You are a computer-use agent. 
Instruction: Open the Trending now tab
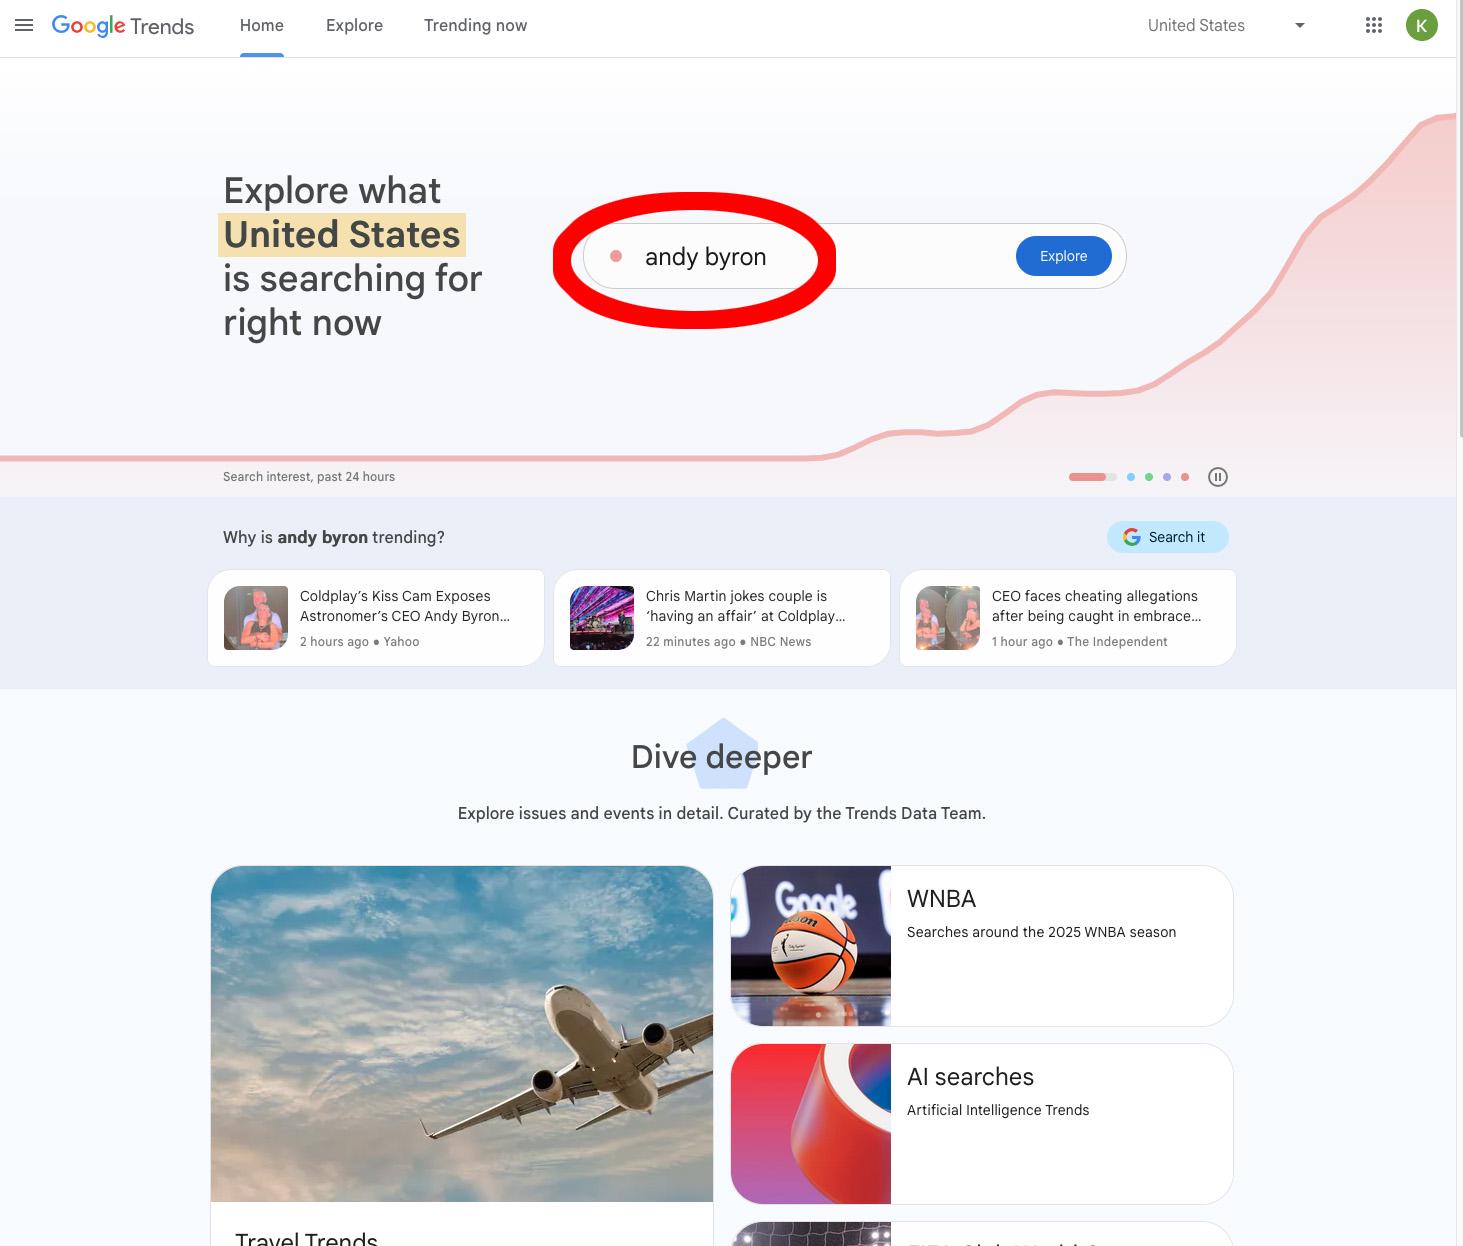(x=475, y=25)
